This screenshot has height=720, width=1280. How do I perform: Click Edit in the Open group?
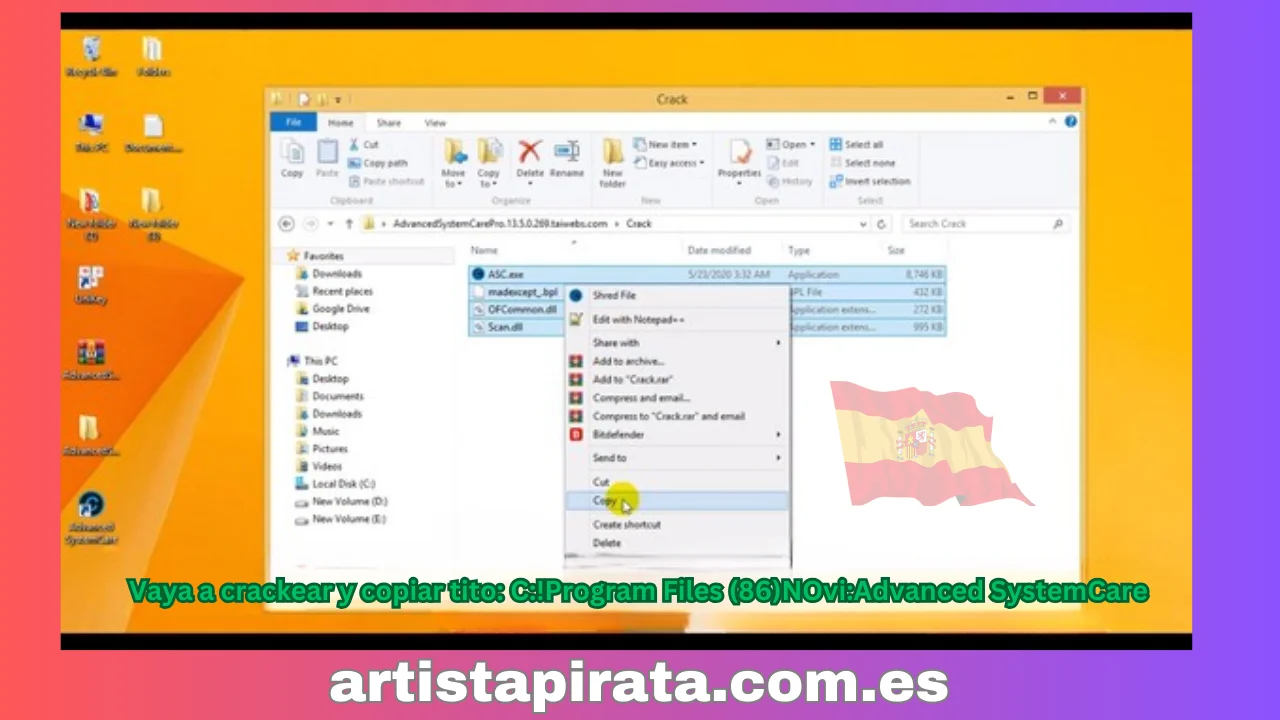pyautogui.click(x=784, y=163)
